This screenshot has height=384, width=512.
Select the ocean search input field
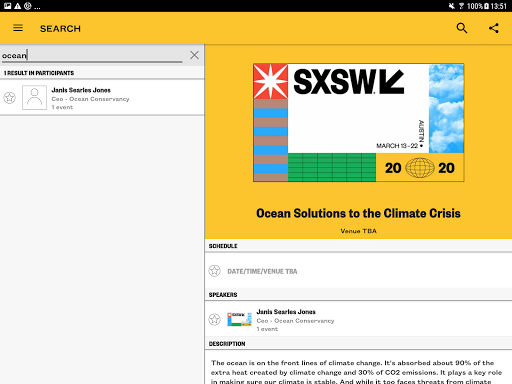[x=92, y=55]
